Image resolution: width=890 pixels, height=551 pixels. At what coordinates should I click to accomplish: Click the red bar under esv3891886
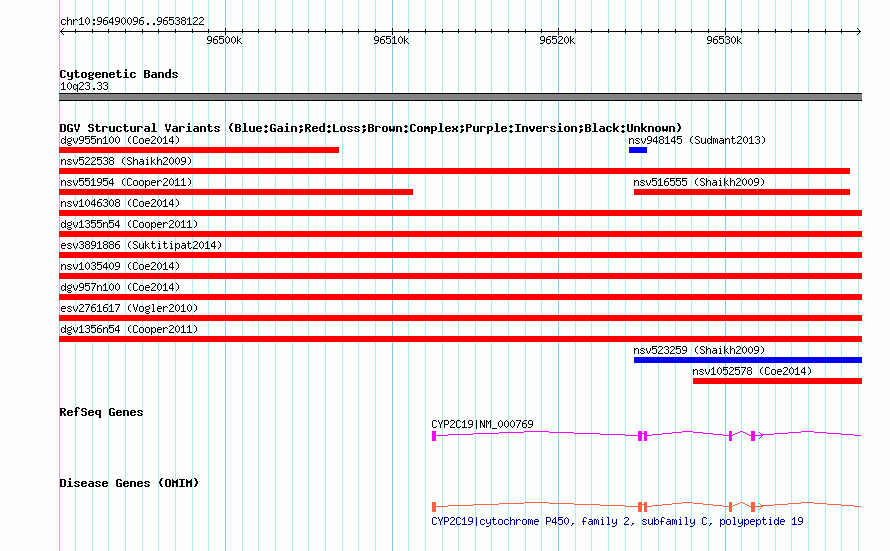[x=460, y=255]
